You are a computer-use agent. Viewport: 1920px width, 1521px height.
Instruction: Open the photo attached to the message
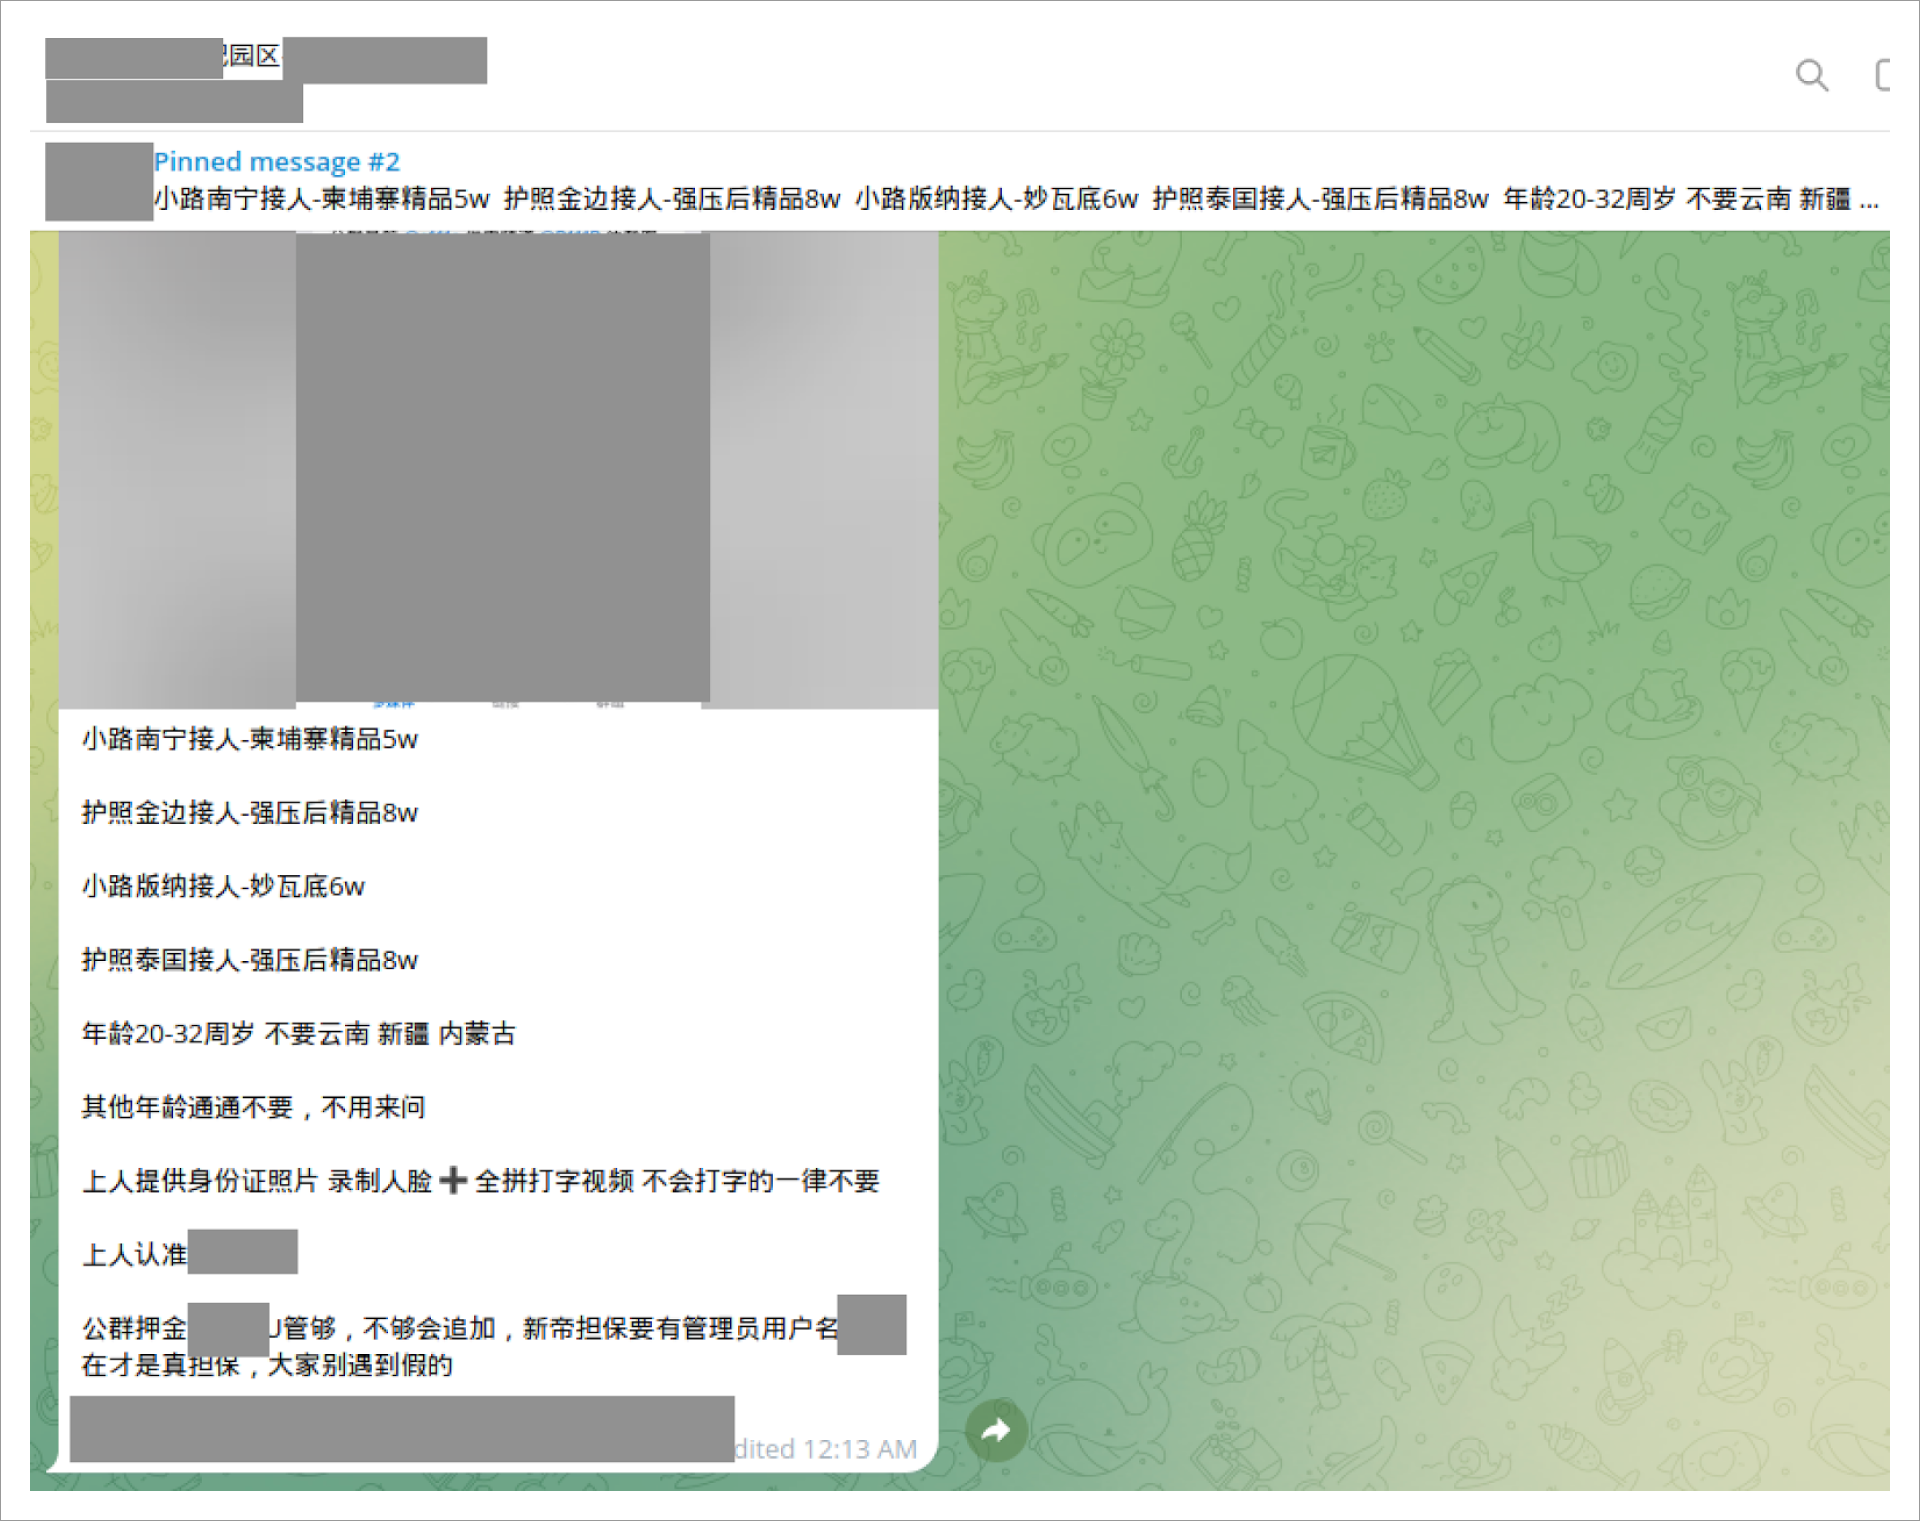tap(500, 470)
